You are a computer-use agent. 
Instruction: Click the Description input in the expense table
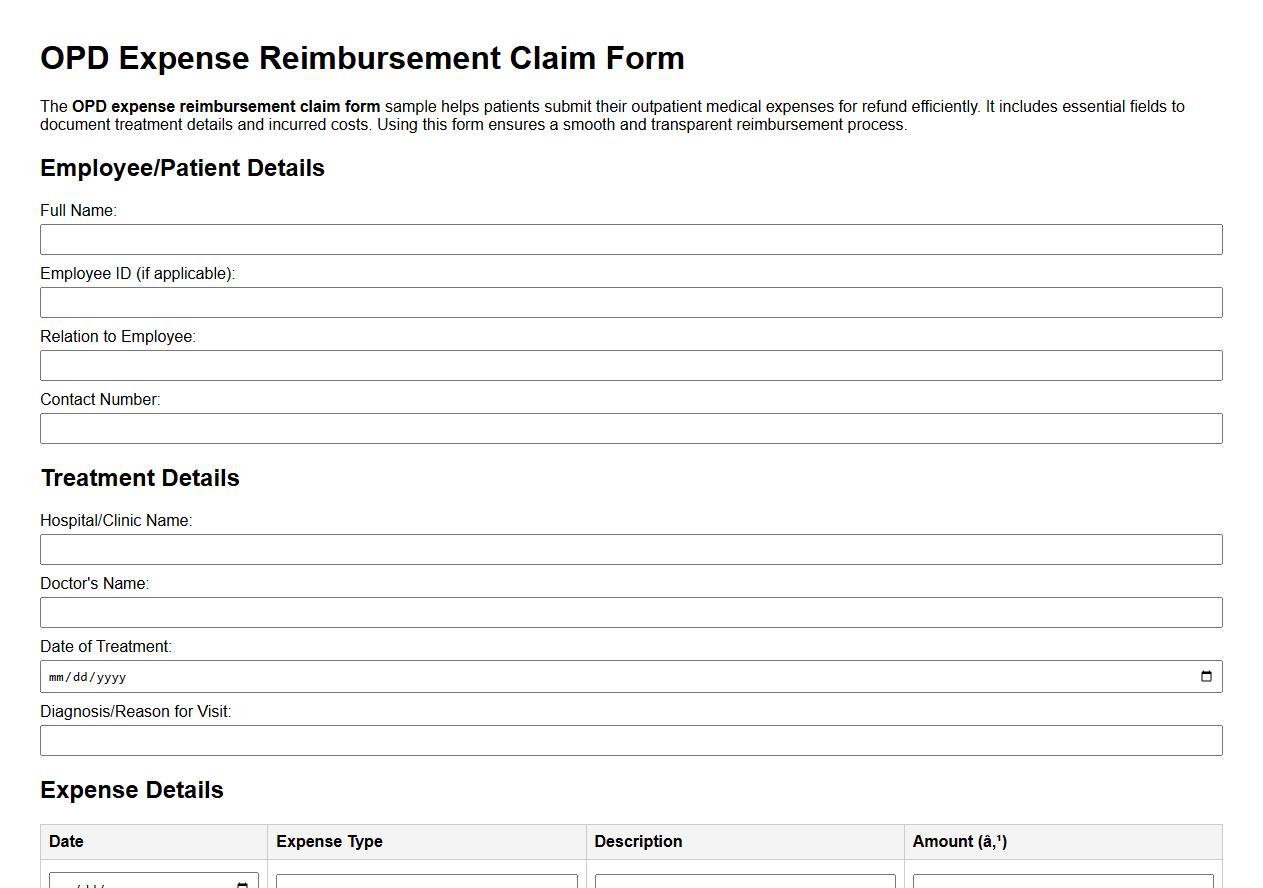745,884
